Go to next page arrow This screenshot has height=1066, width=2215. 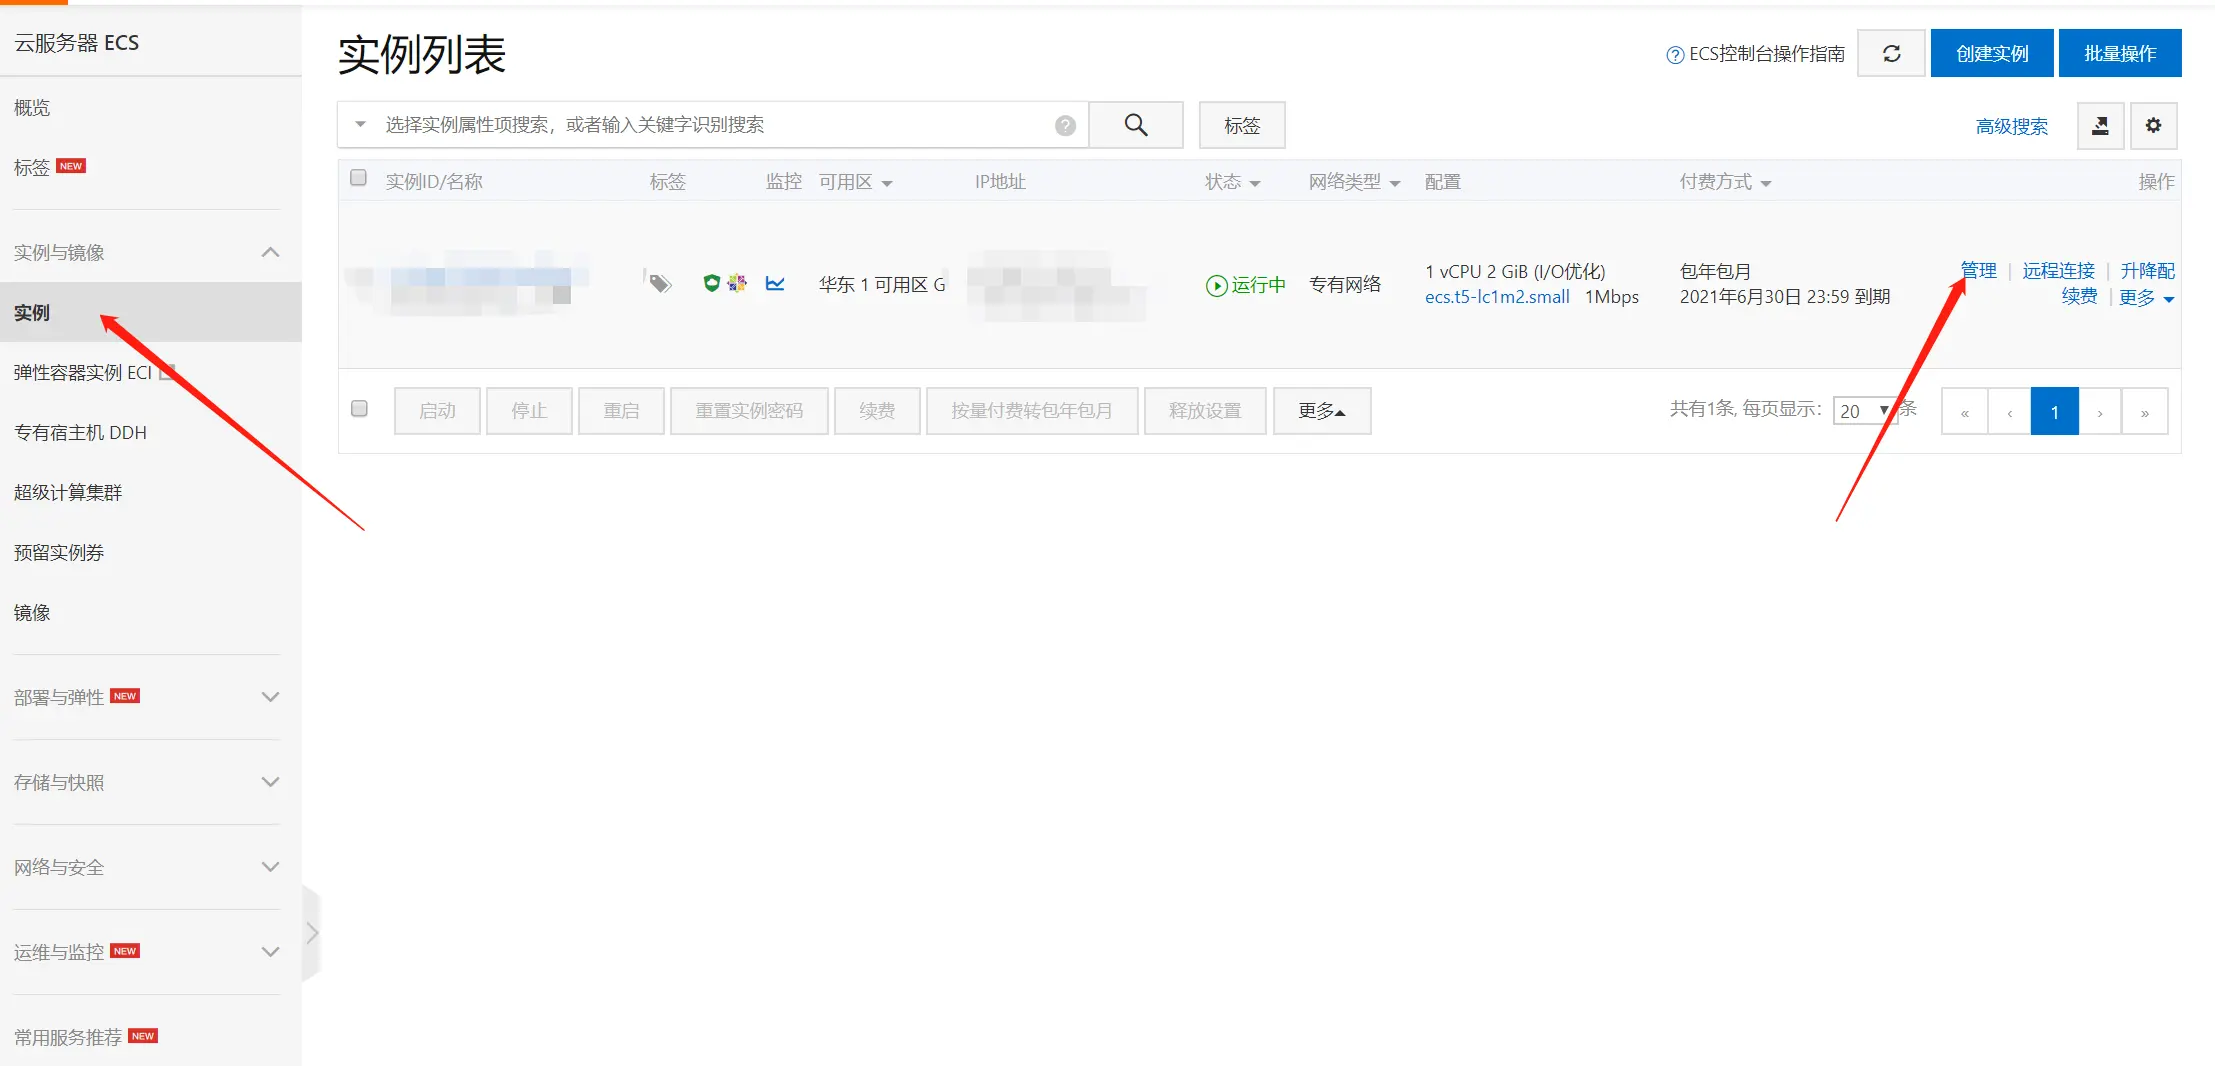[x=2100, y=411]
